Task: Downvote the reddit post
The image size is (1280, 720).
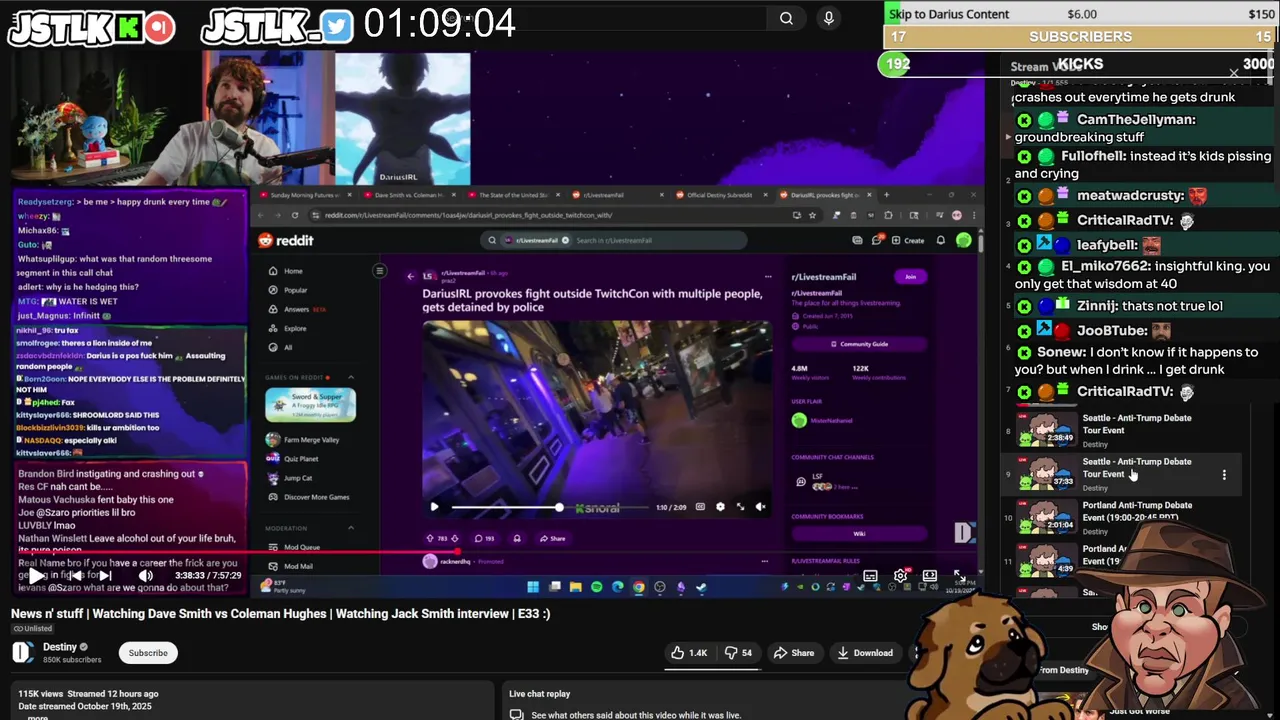Action: [x=455, y=538]
